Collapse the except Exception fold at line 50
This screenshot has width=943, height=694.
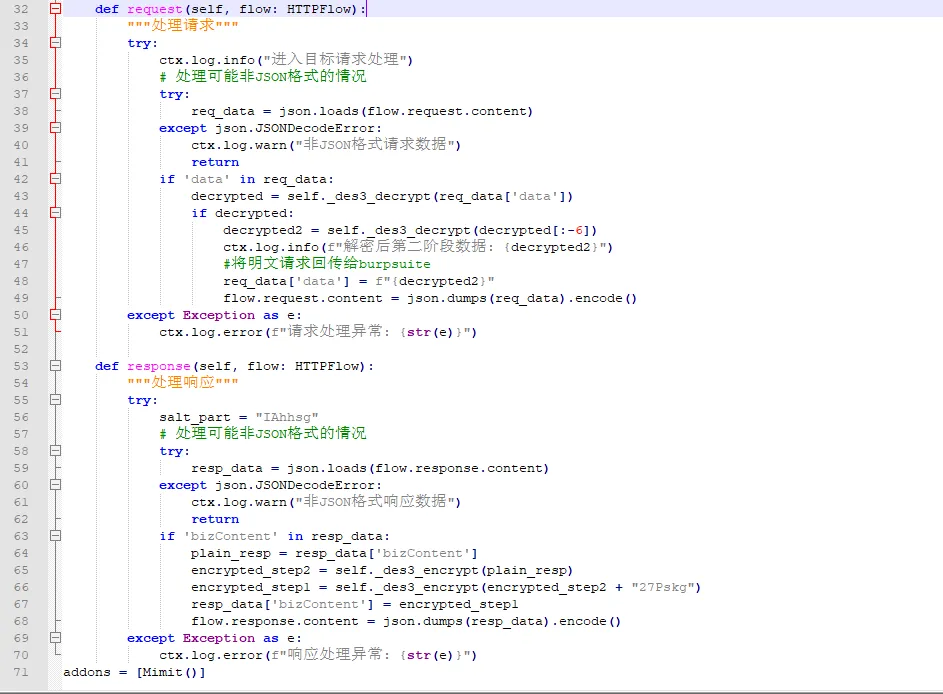[55, 315]
